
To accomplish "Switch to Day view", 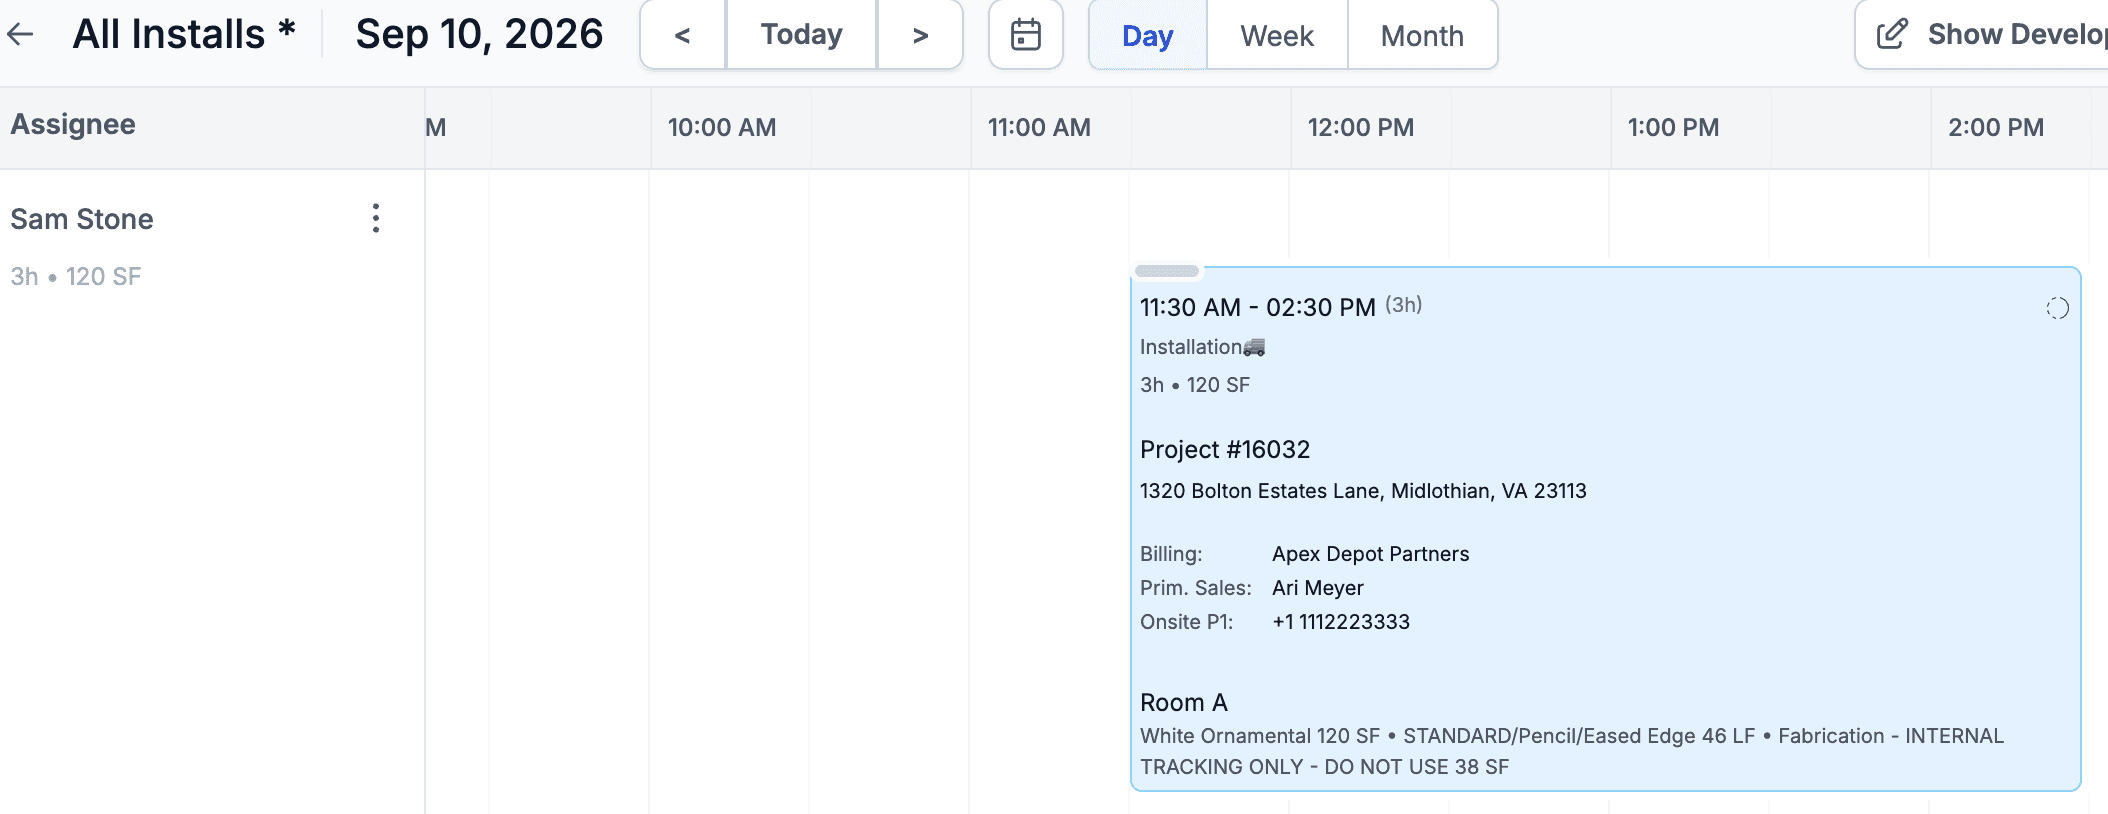I will point(1148,35).
